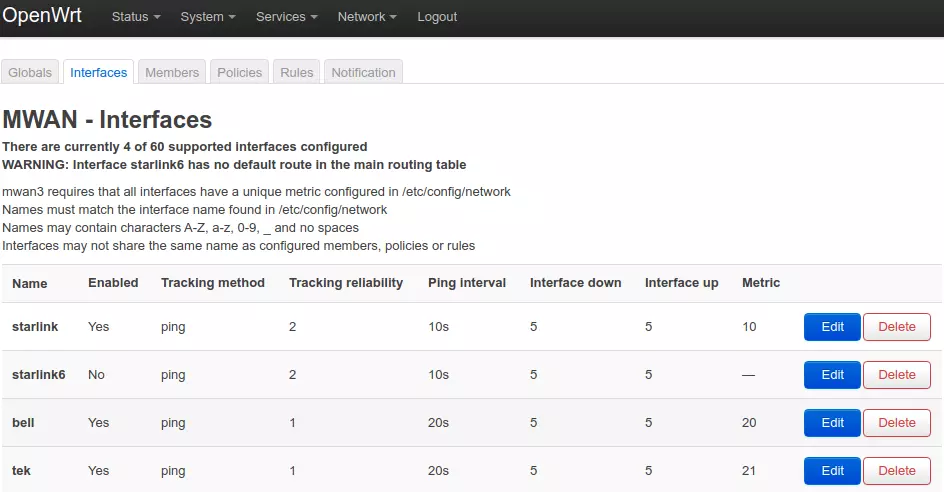Image resolution: width=944 pixels, height=492 pixels.
Task: Delete the tek interface
Action: coord(896,471)
